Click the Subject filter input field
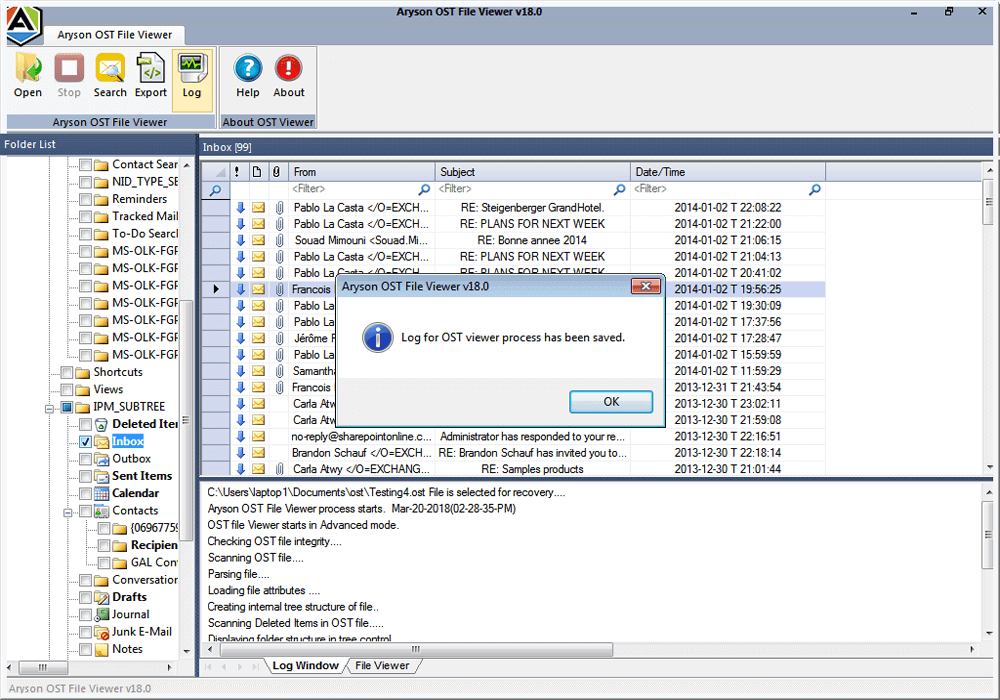The image size is (1000, 700). click(x=524, y=189)
